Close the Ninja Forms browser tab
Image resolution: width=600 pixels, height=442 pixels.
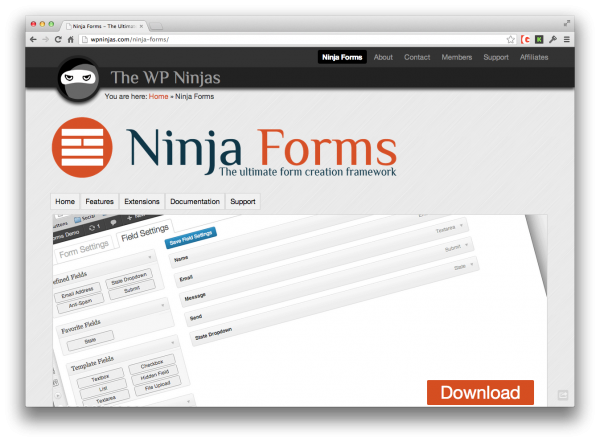pyautogui.click(x=141, y=26)
